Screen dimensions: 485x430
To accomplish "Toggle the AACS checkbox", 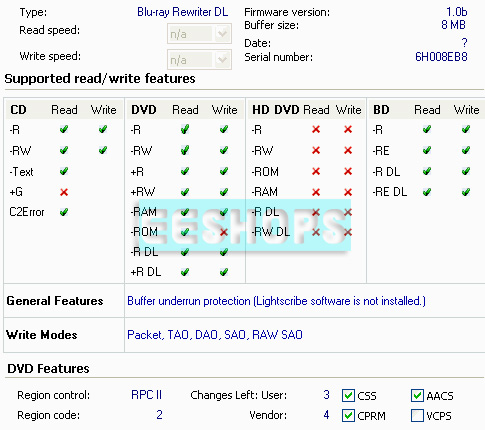I will pos(417,396).
